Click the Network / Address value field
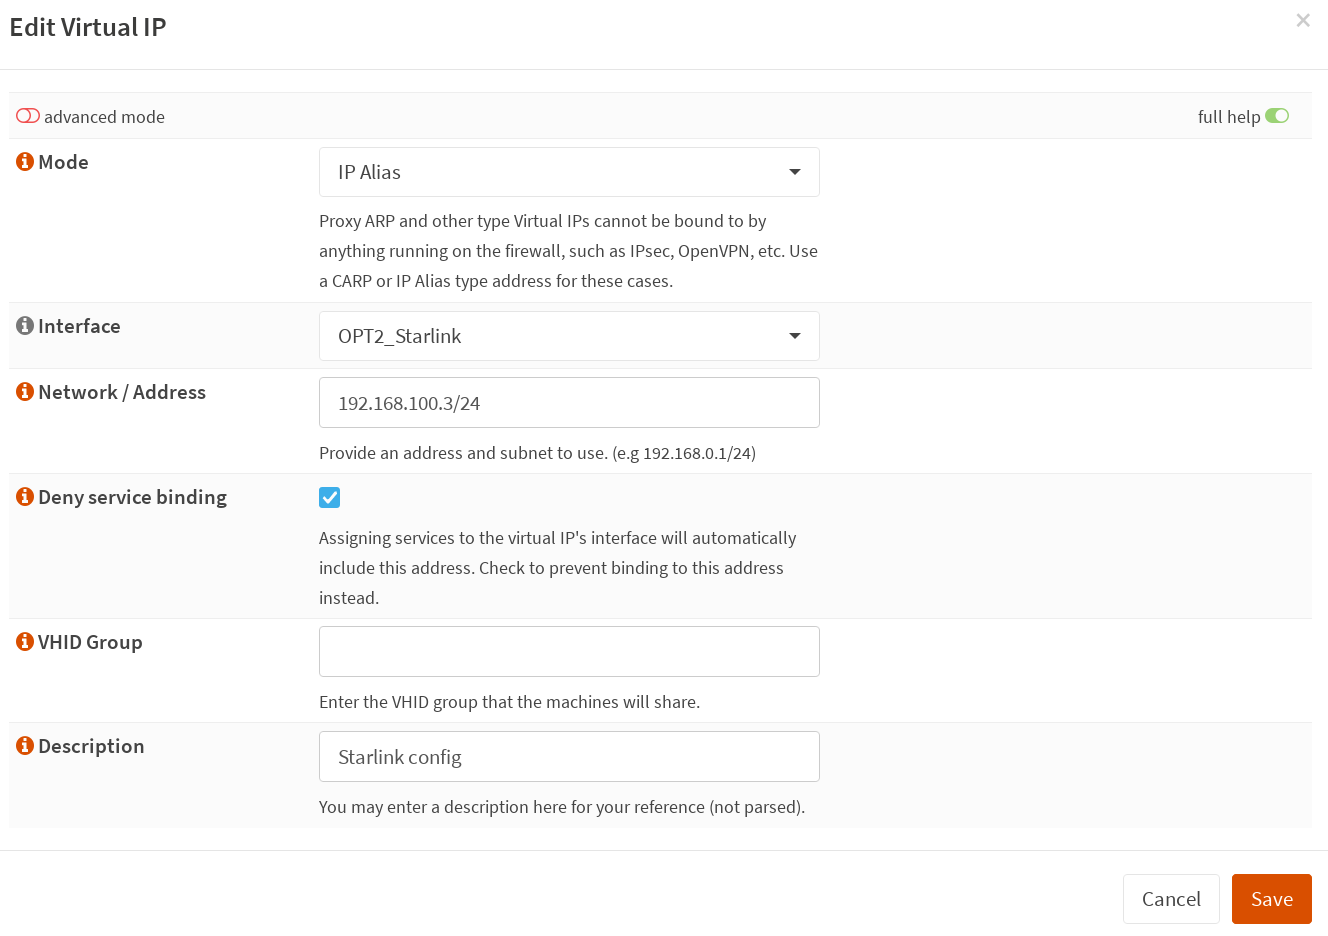 [x=569, y=402]
